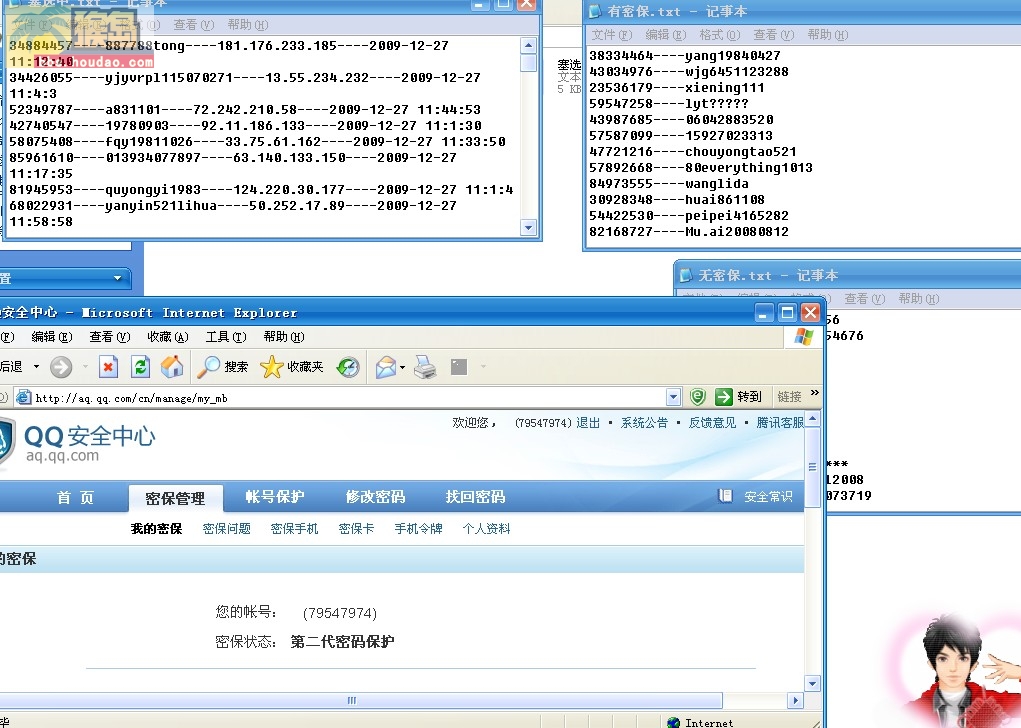The height and width of the screenshot is (728, 1021).
Task: Open the 密保手机 sub-link
Action: tap(294, 529)
